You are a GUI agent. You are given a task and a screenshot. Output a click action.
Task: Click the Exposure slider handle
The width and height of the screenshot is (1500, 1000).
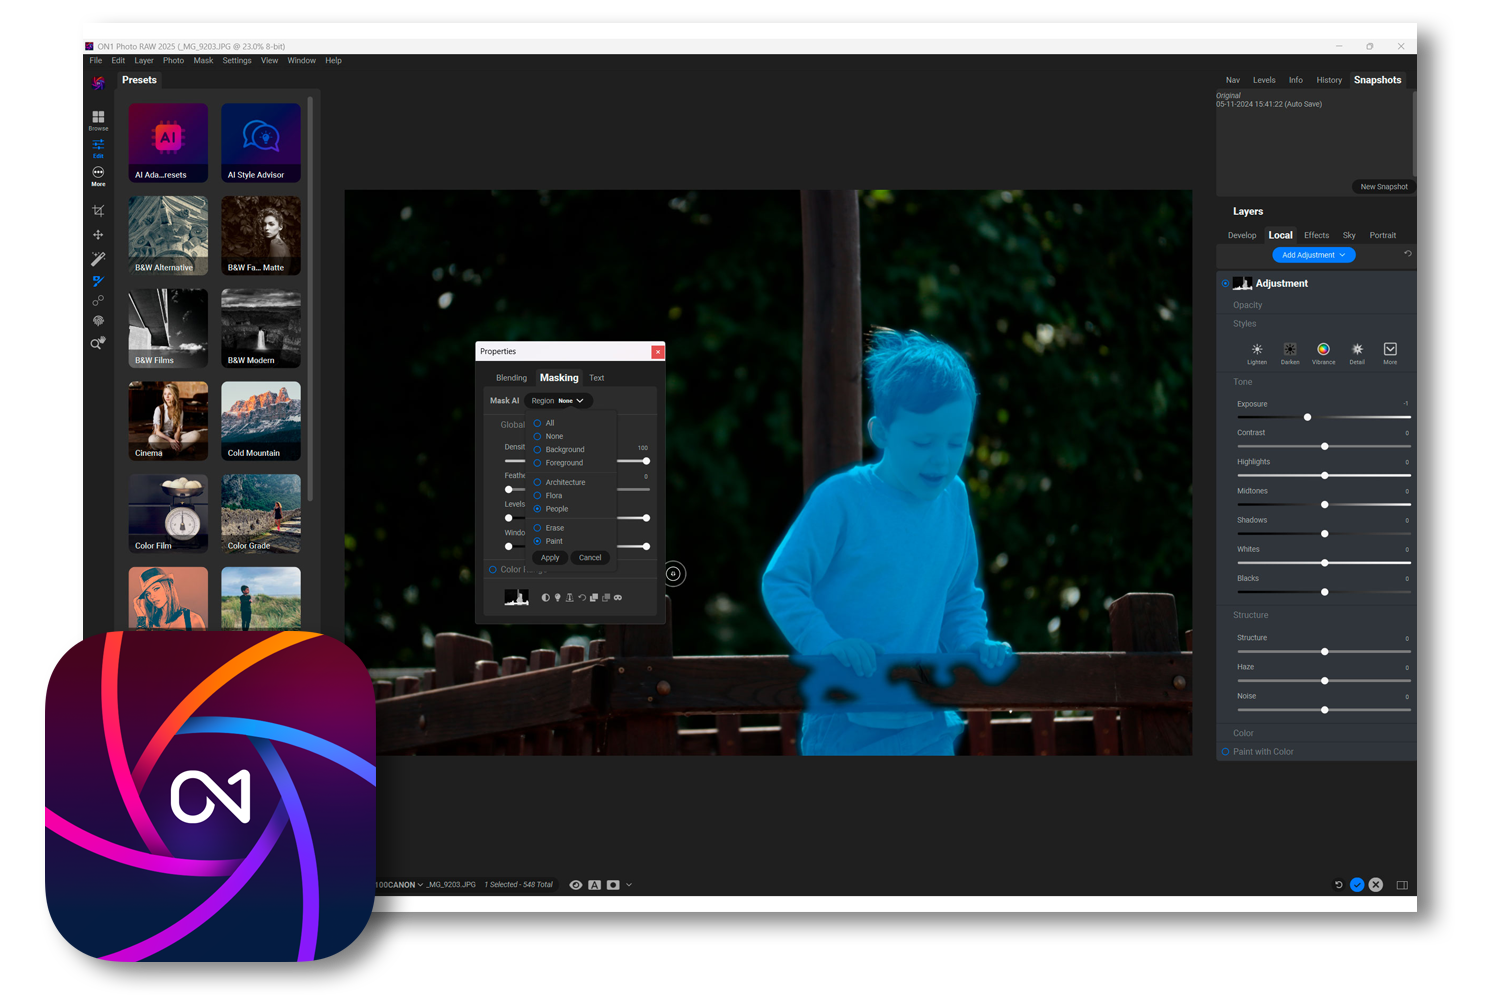(x=1307, y=417)
